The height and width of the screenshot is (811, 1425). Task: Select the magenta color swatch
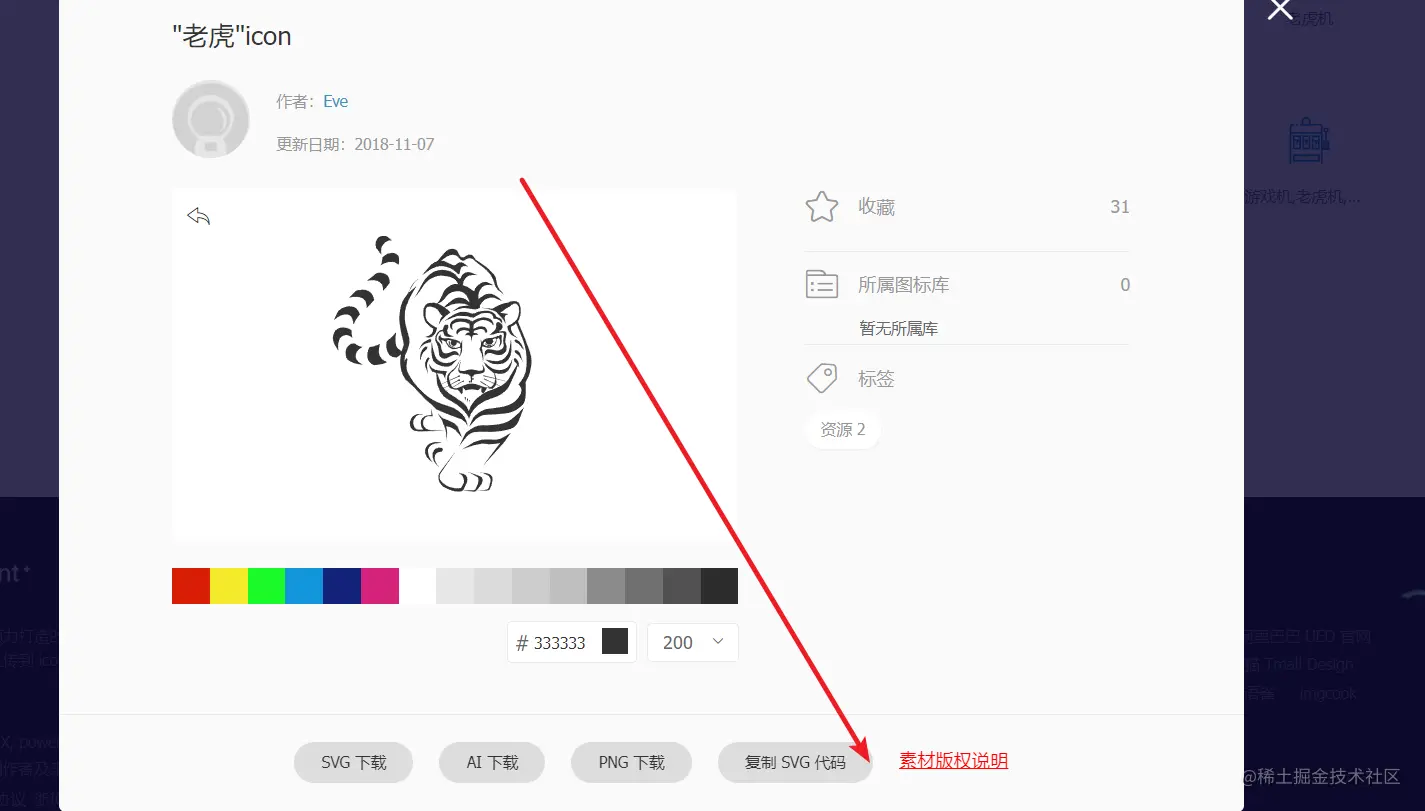click(x=380, y=586)
